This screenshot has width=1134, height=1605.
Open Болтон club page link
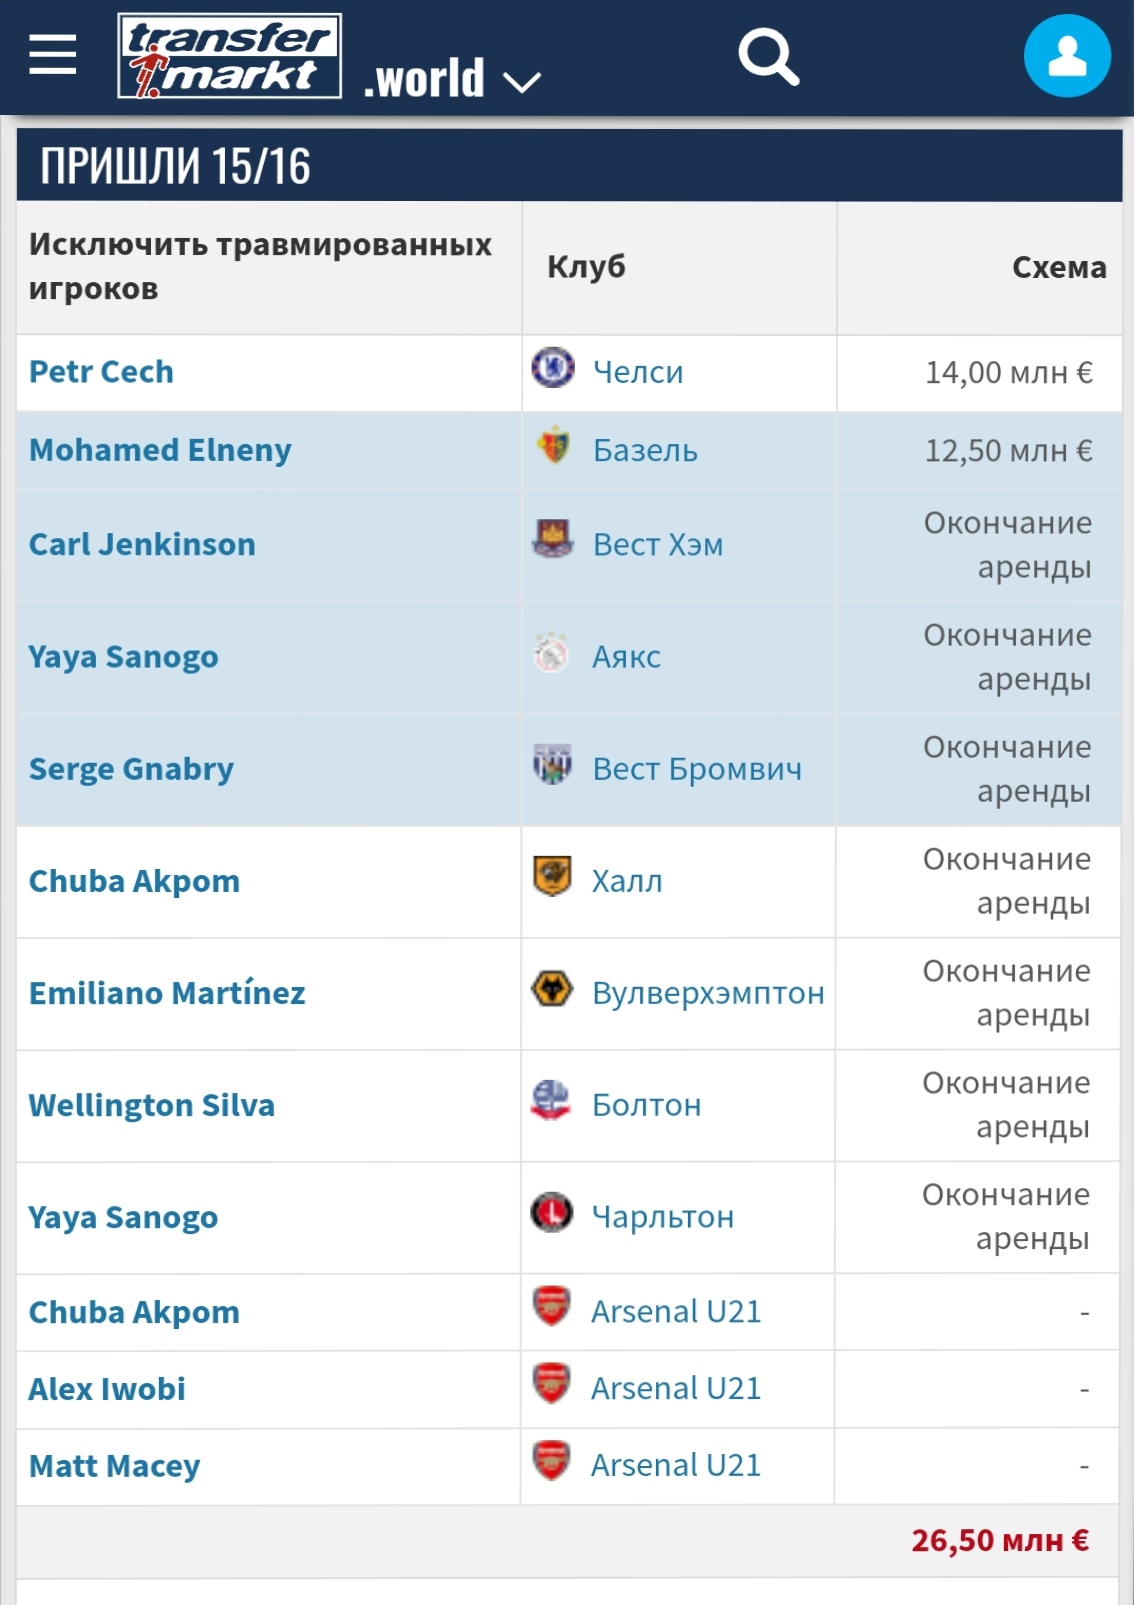pos(646,1105)
